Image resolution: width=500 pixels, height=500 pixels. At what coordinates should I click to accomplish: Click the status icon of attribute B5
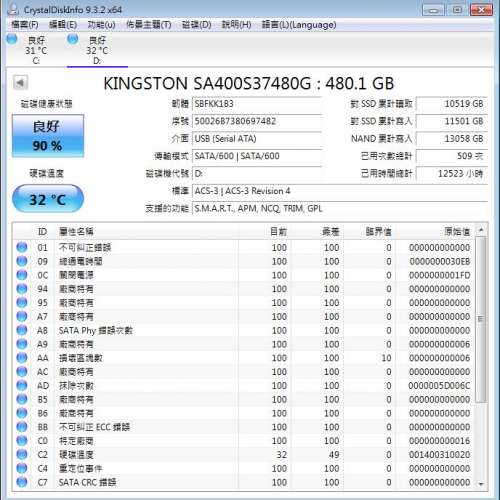(22, 399)
